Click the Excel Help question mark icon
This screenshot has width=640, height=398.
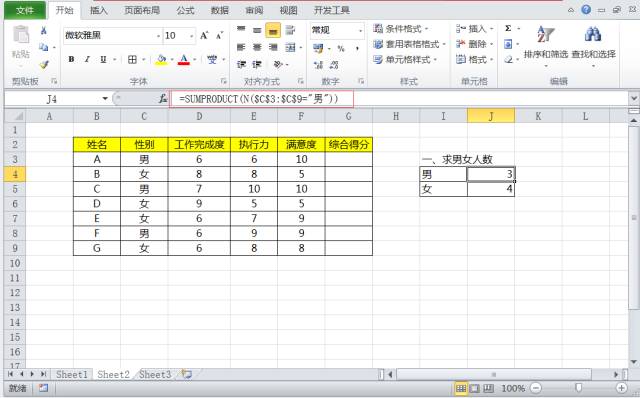[x=586, y=10]
